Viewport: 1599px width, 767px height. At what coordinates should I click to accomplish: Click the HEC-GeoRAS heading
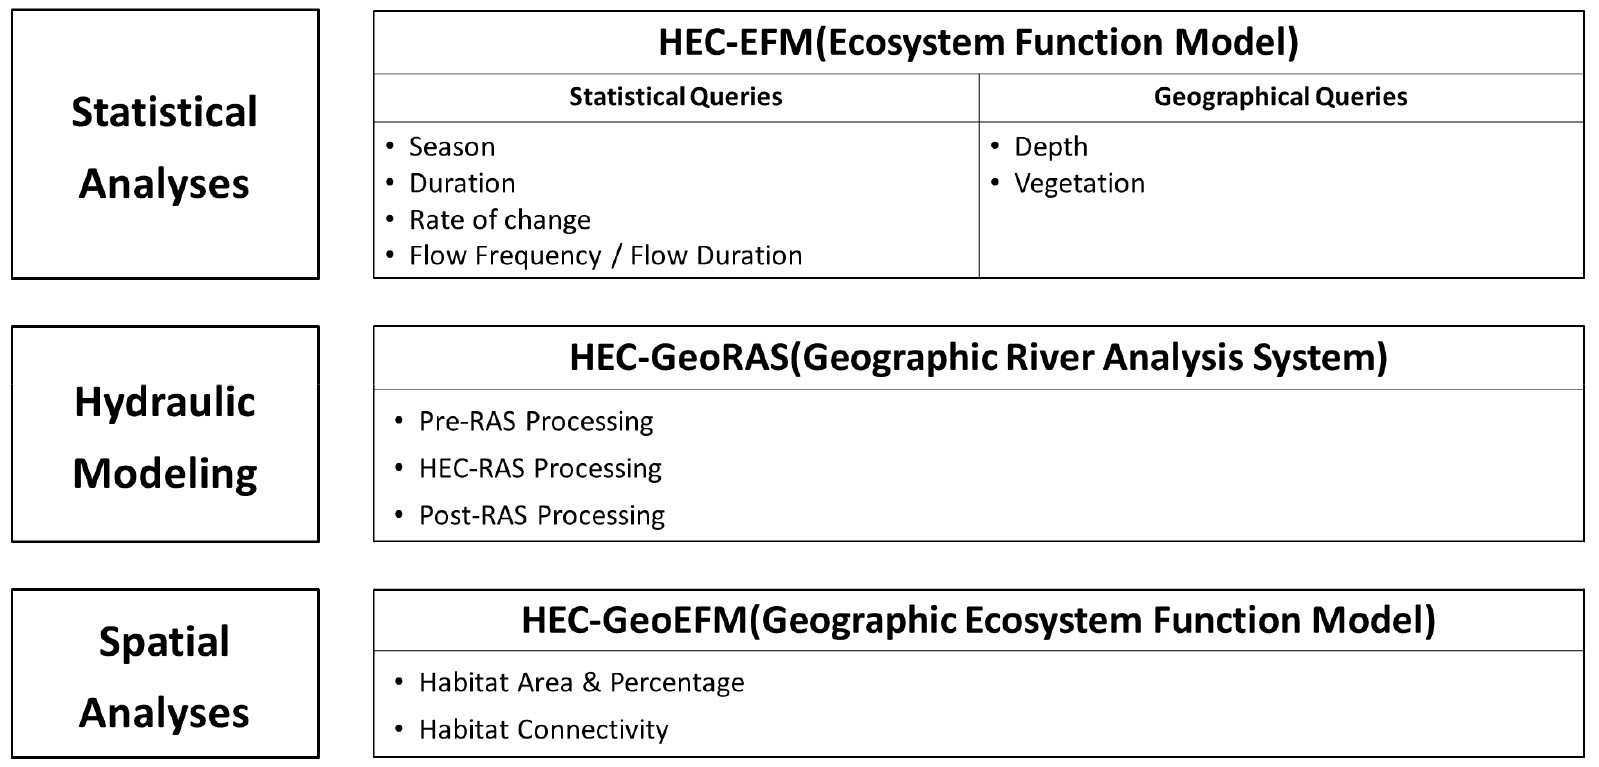978,358
